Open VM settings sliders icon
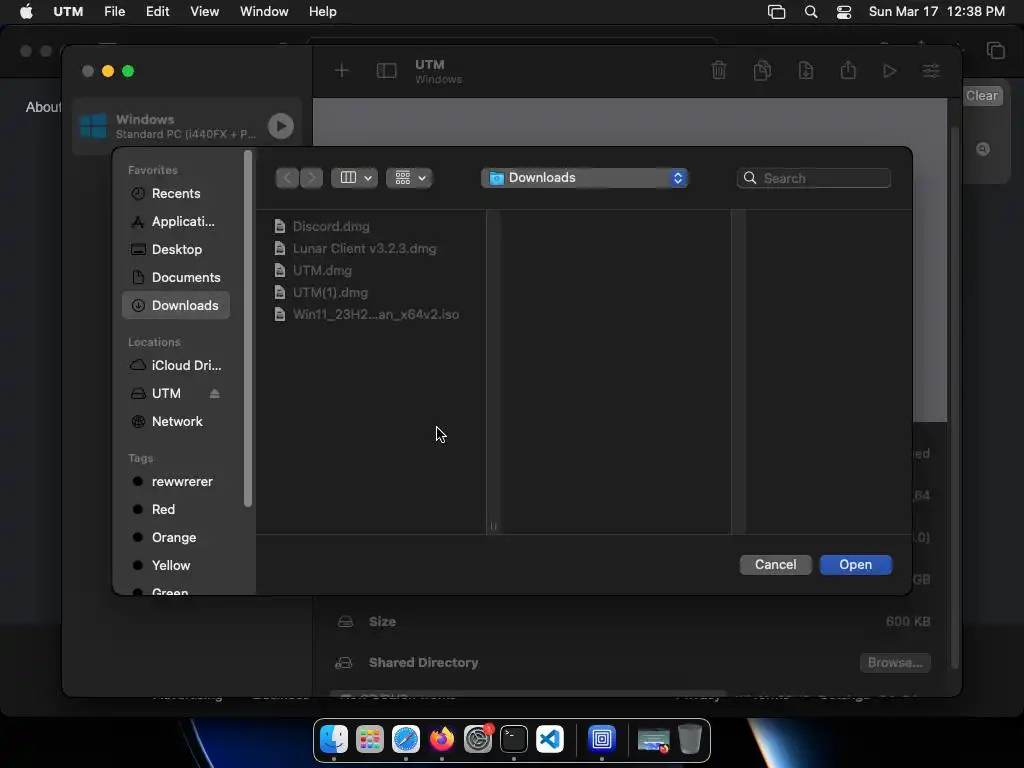The width and height of the screenshot is (1024, 768). click(x=931, y=71)
